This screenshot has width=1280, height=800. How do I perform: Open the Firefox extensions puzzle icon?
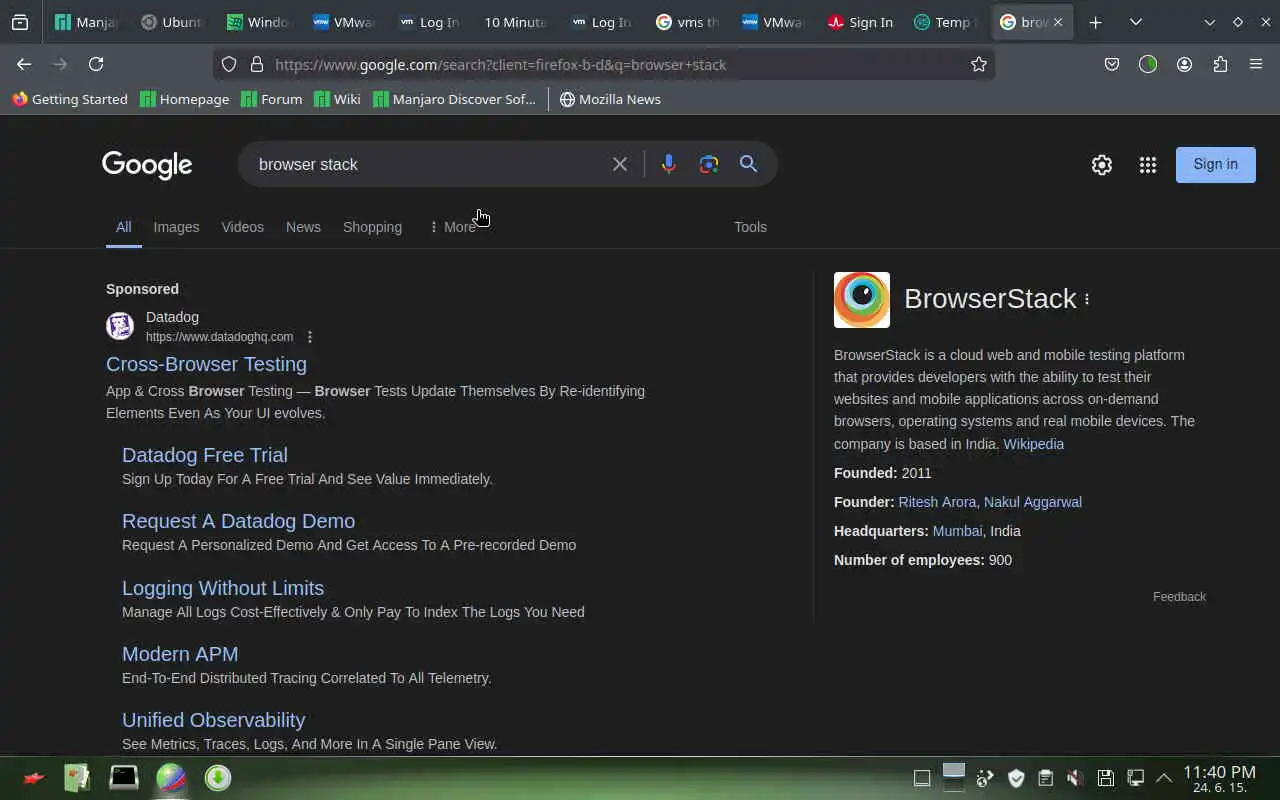point(1220,64)
